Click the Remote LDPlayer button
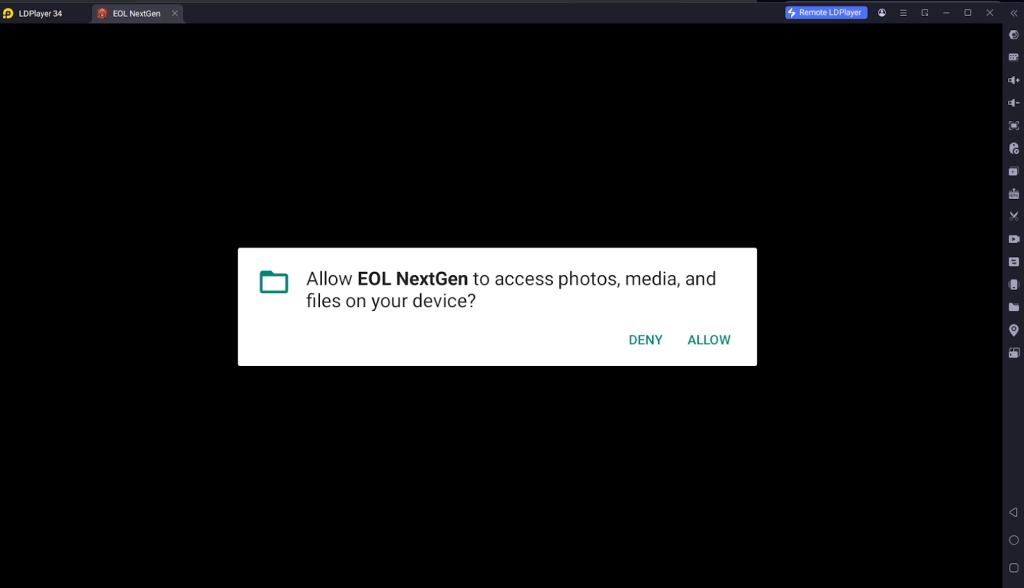 (x=826, y=12)
